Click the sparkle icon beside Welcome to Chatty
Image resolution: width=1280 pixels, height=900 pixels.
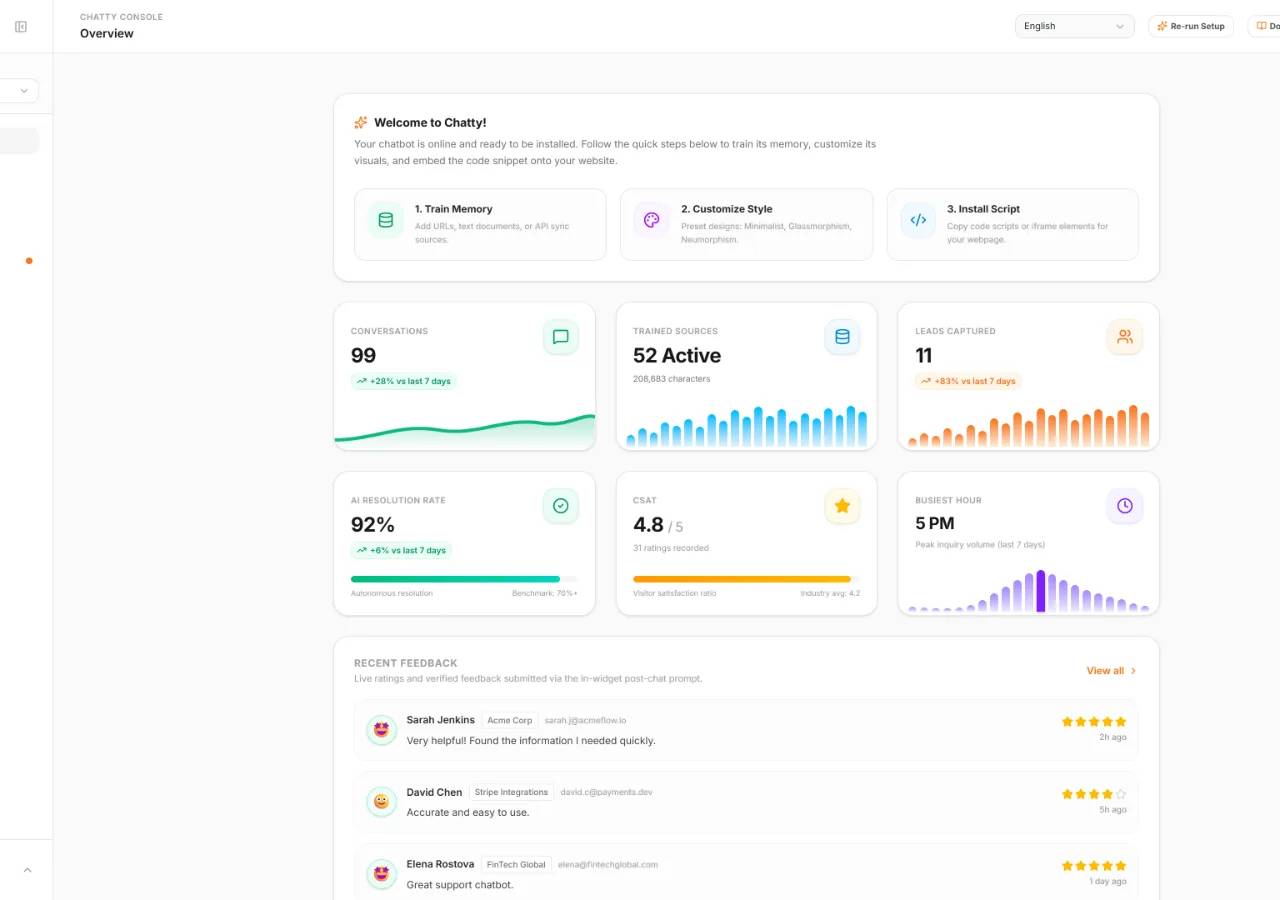pos(361,123)
